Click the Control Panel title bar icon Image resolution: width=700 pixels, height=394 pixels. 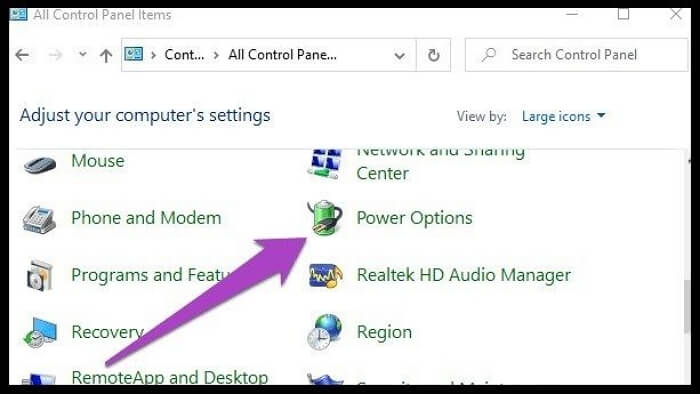[18, 14]
